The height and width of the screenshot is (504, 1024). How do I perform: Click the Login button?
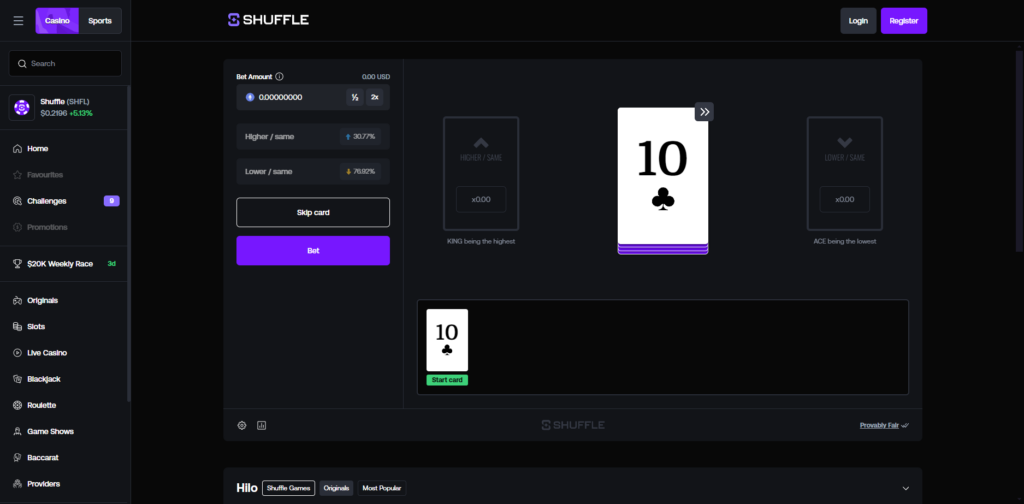coord(858,21)
